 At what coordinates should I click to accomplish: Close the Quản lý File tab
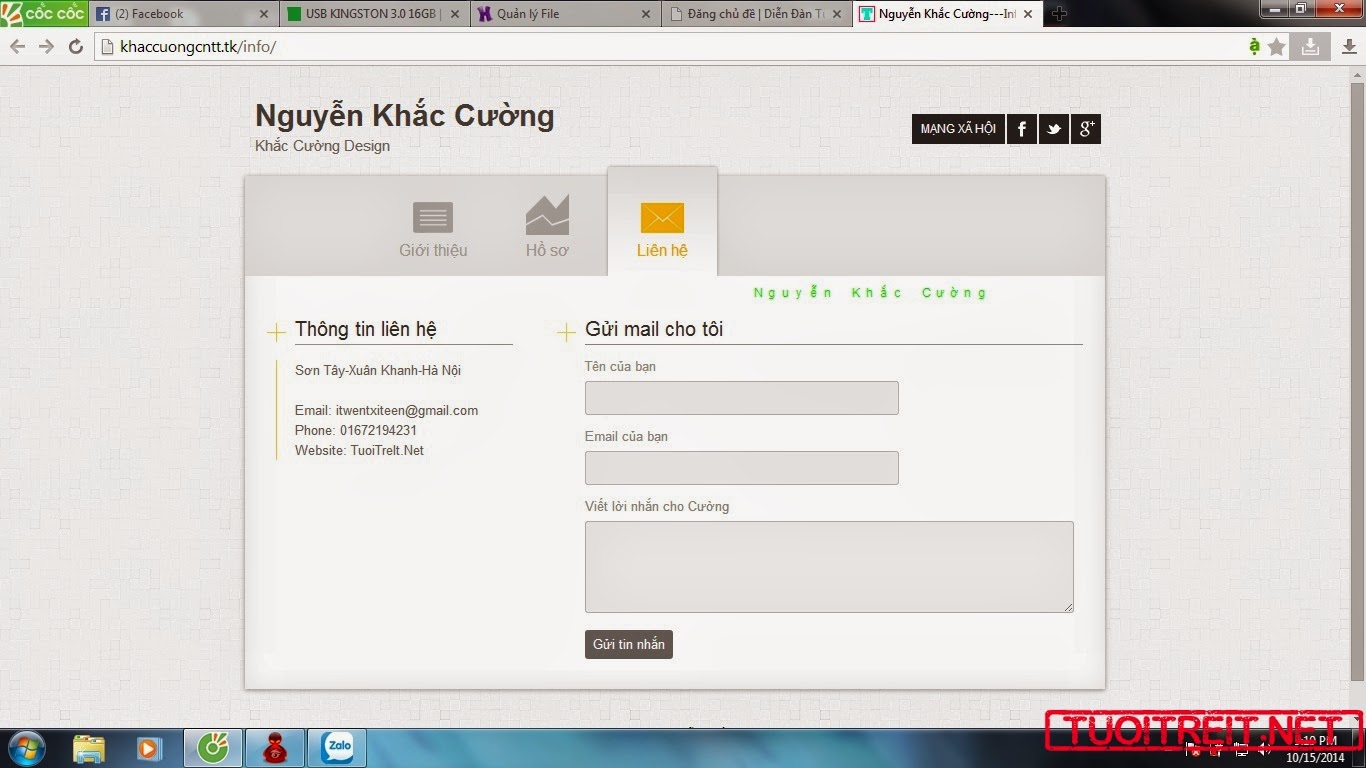click(645, 14)
